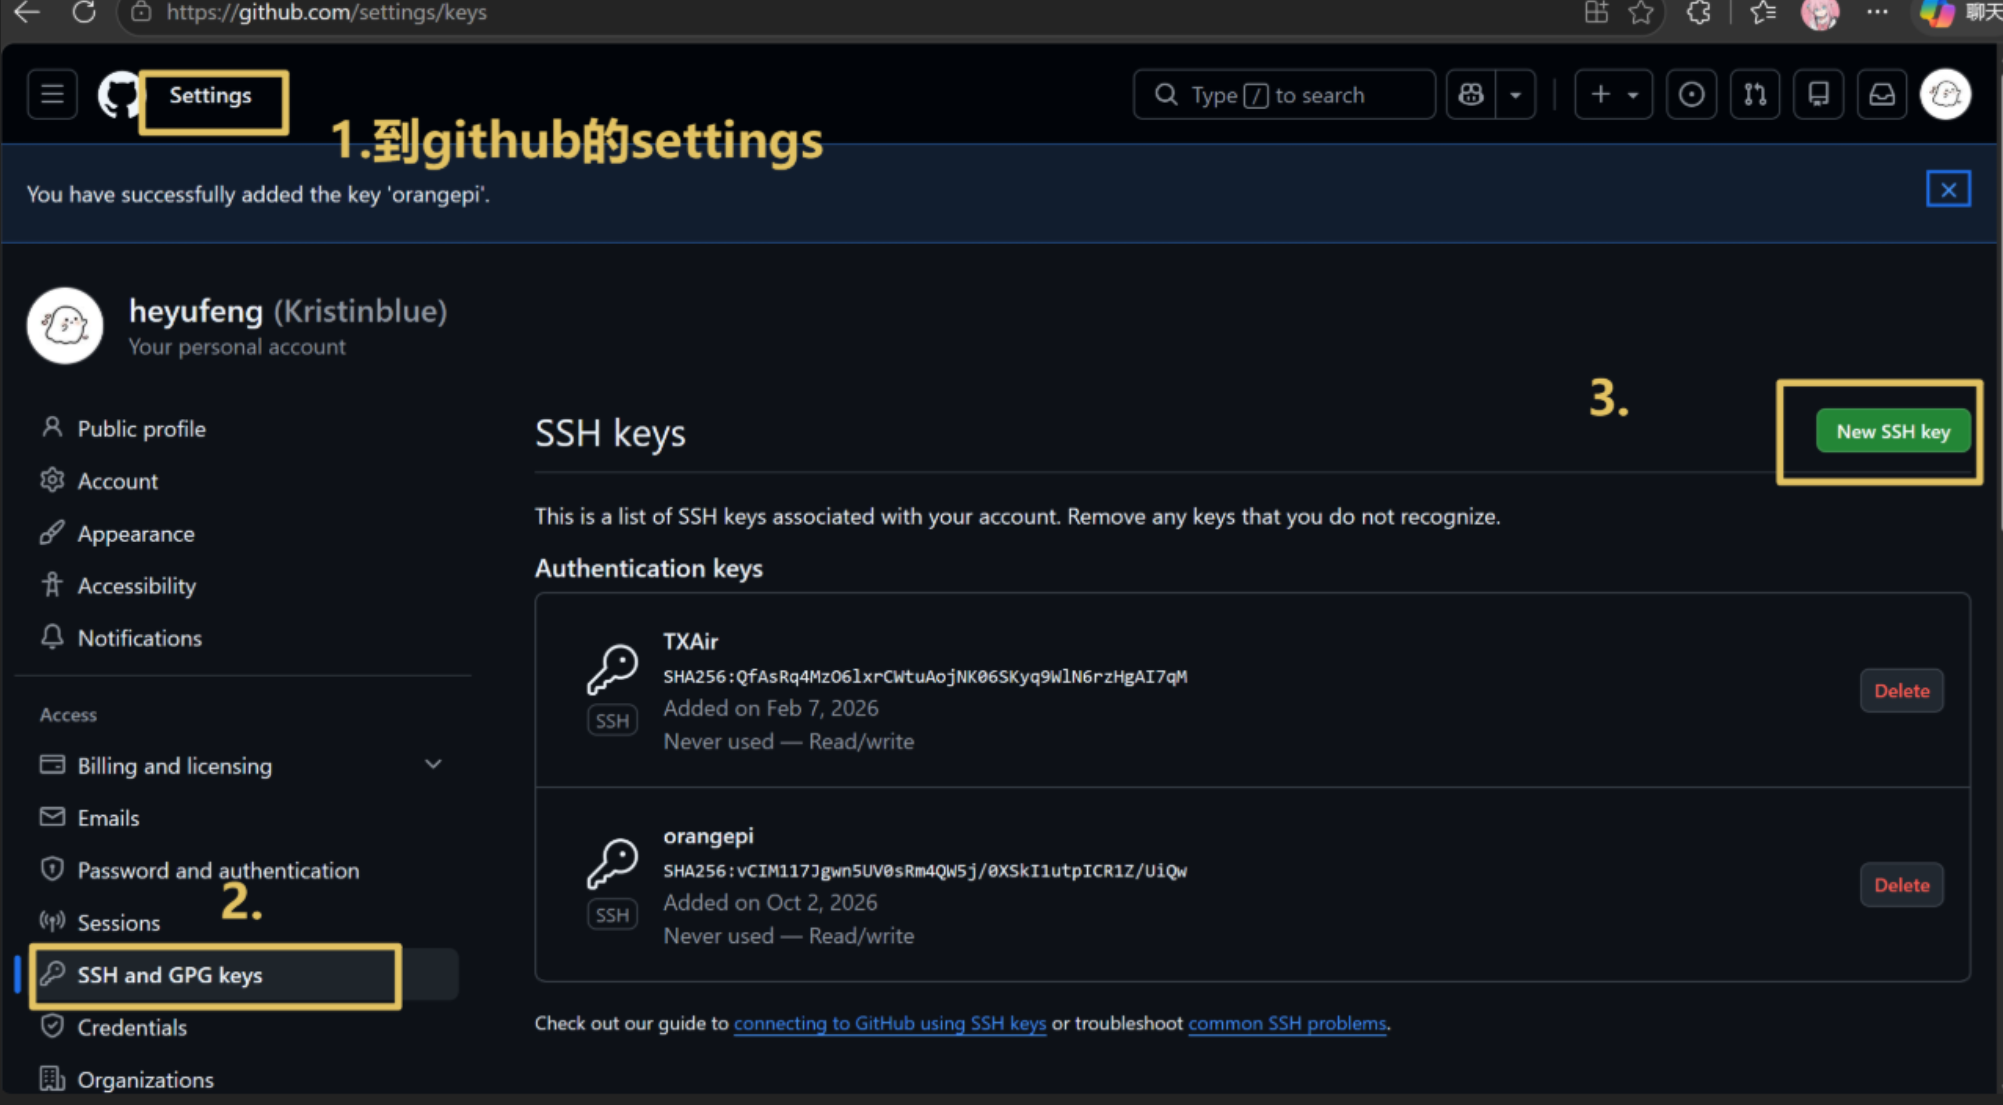Screen dimensions: 2003x1105
Task: Bookmark page with star icon
Action: (1641, 13)
